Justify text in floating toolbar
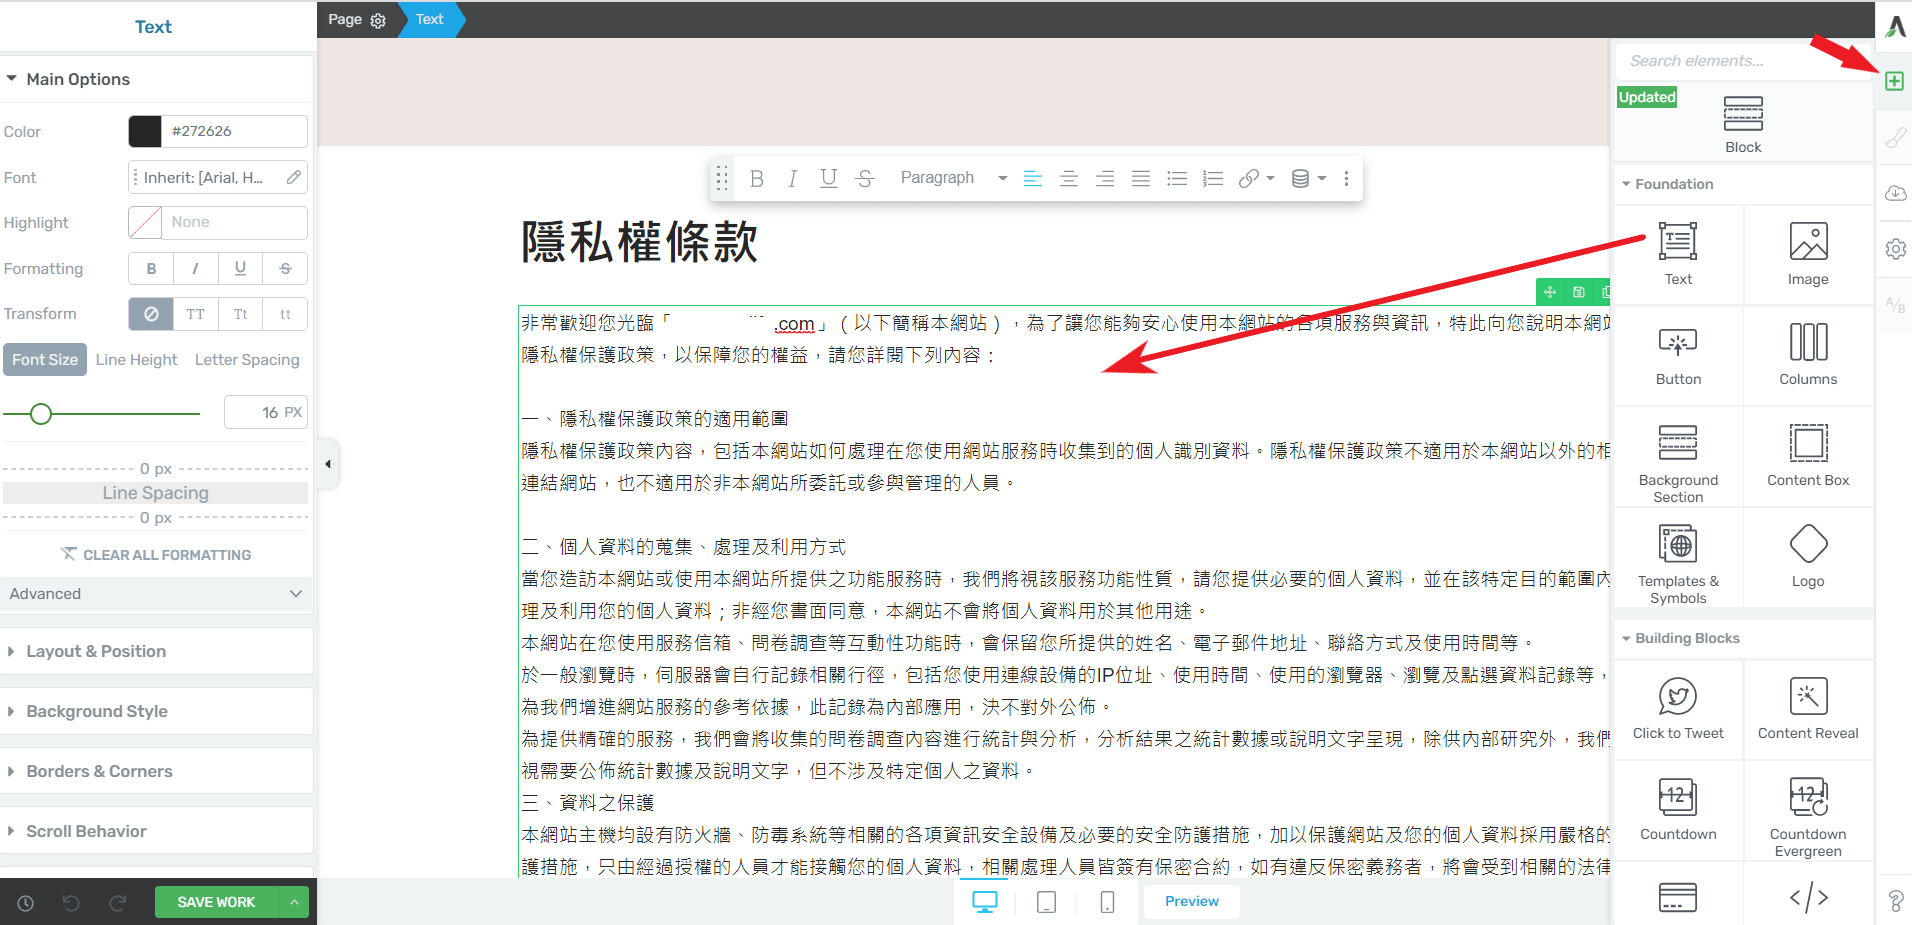Image resolution: width=1912 pixels, height=925 pixels. coord(1141,179)
